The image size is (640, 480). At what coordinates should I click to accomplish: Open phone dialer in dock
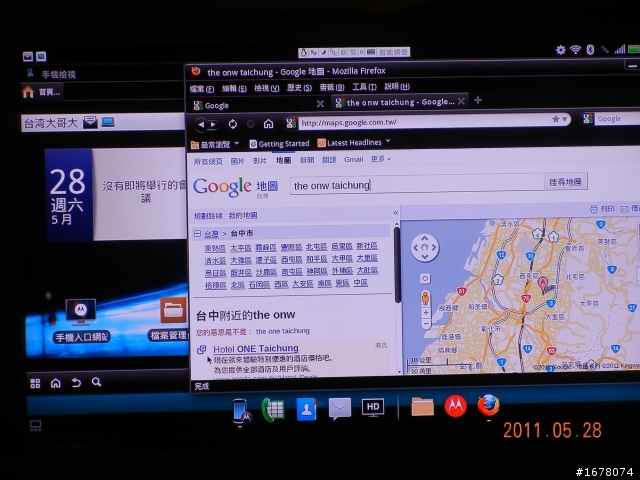point(273,410)
